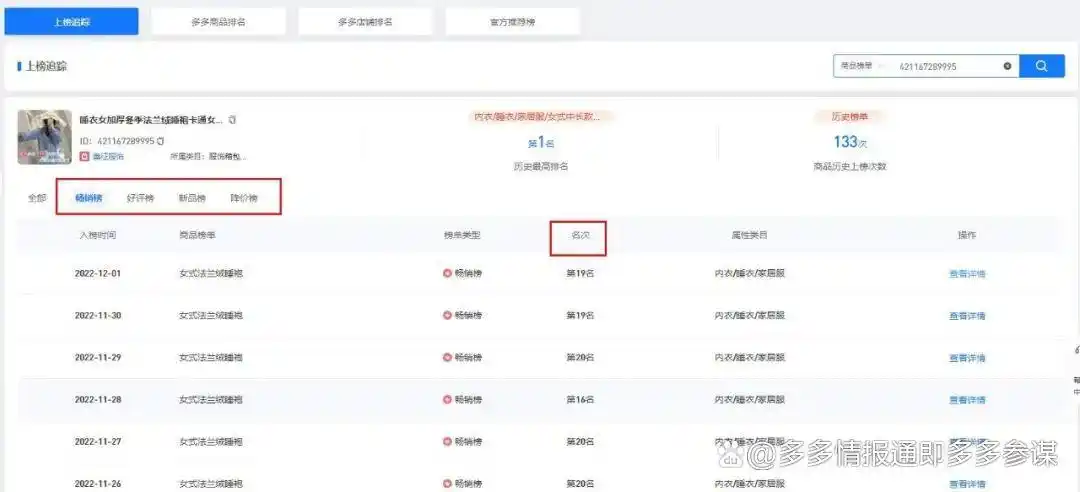Click the 内衣/睡衣/家居服 category badge at top

coord(541,116)
